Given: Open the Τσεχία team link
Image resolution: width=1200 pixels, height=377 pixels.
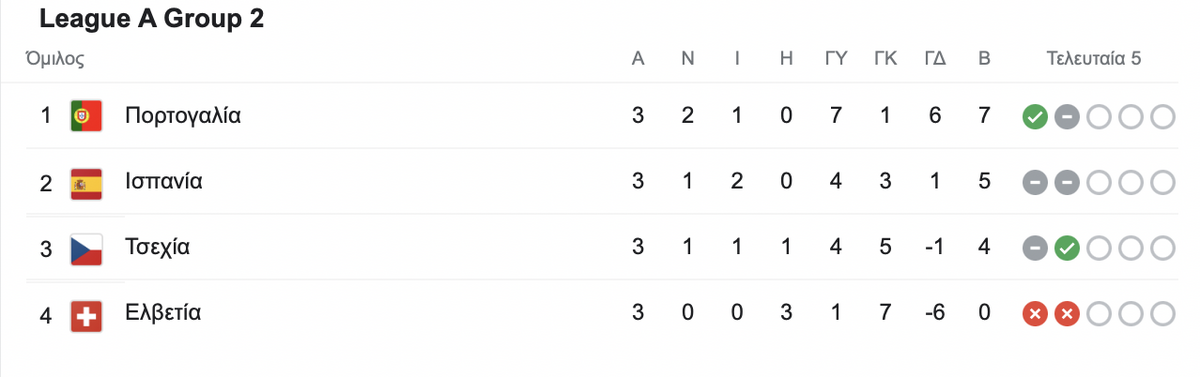Looking at the screenshot, I should (x=157, y=249).
